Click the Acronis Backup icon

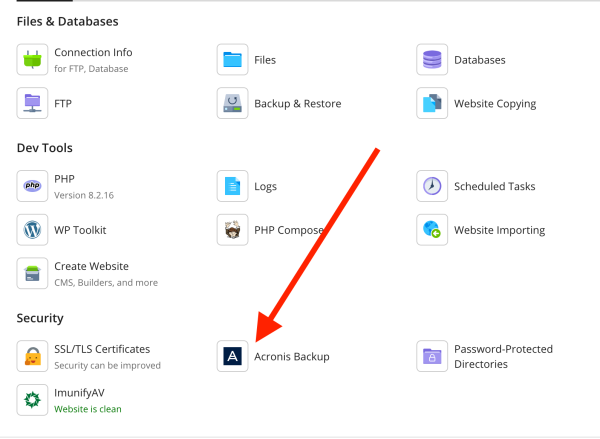point(233,356)
